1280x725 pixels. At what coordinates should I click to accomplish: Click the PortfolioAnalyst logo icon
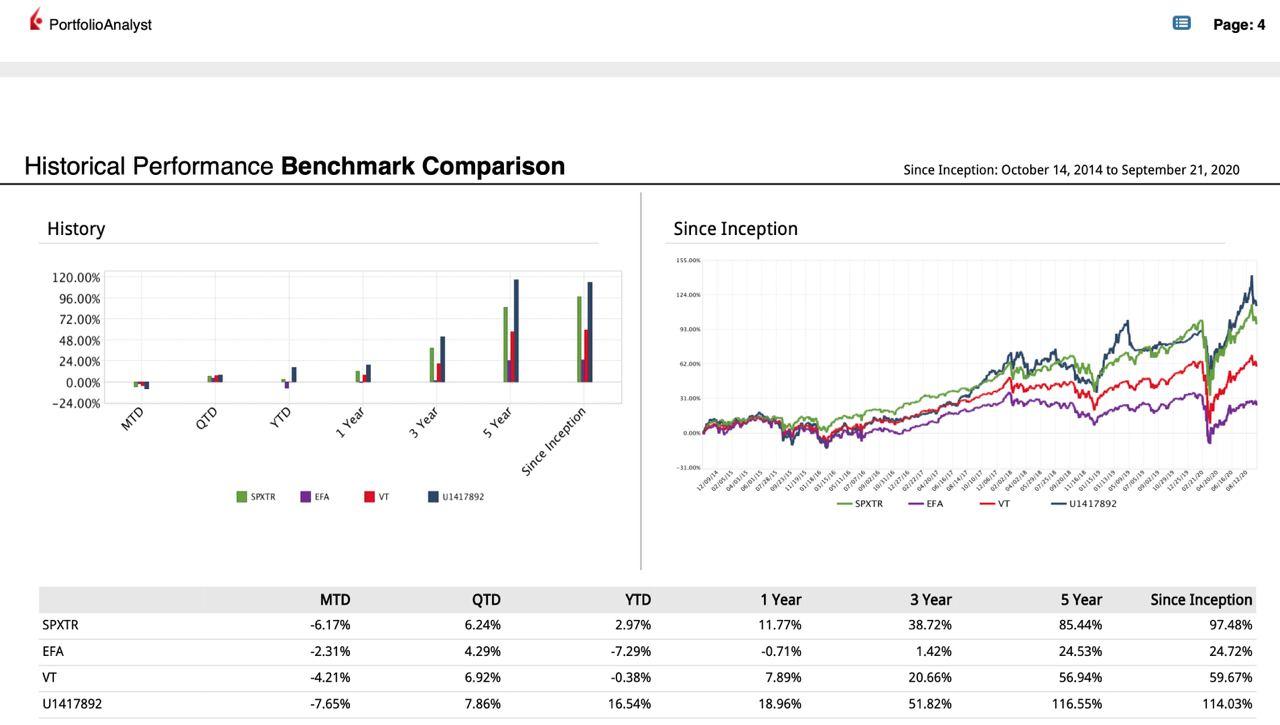pyautogui.click(x=36, y=20)
